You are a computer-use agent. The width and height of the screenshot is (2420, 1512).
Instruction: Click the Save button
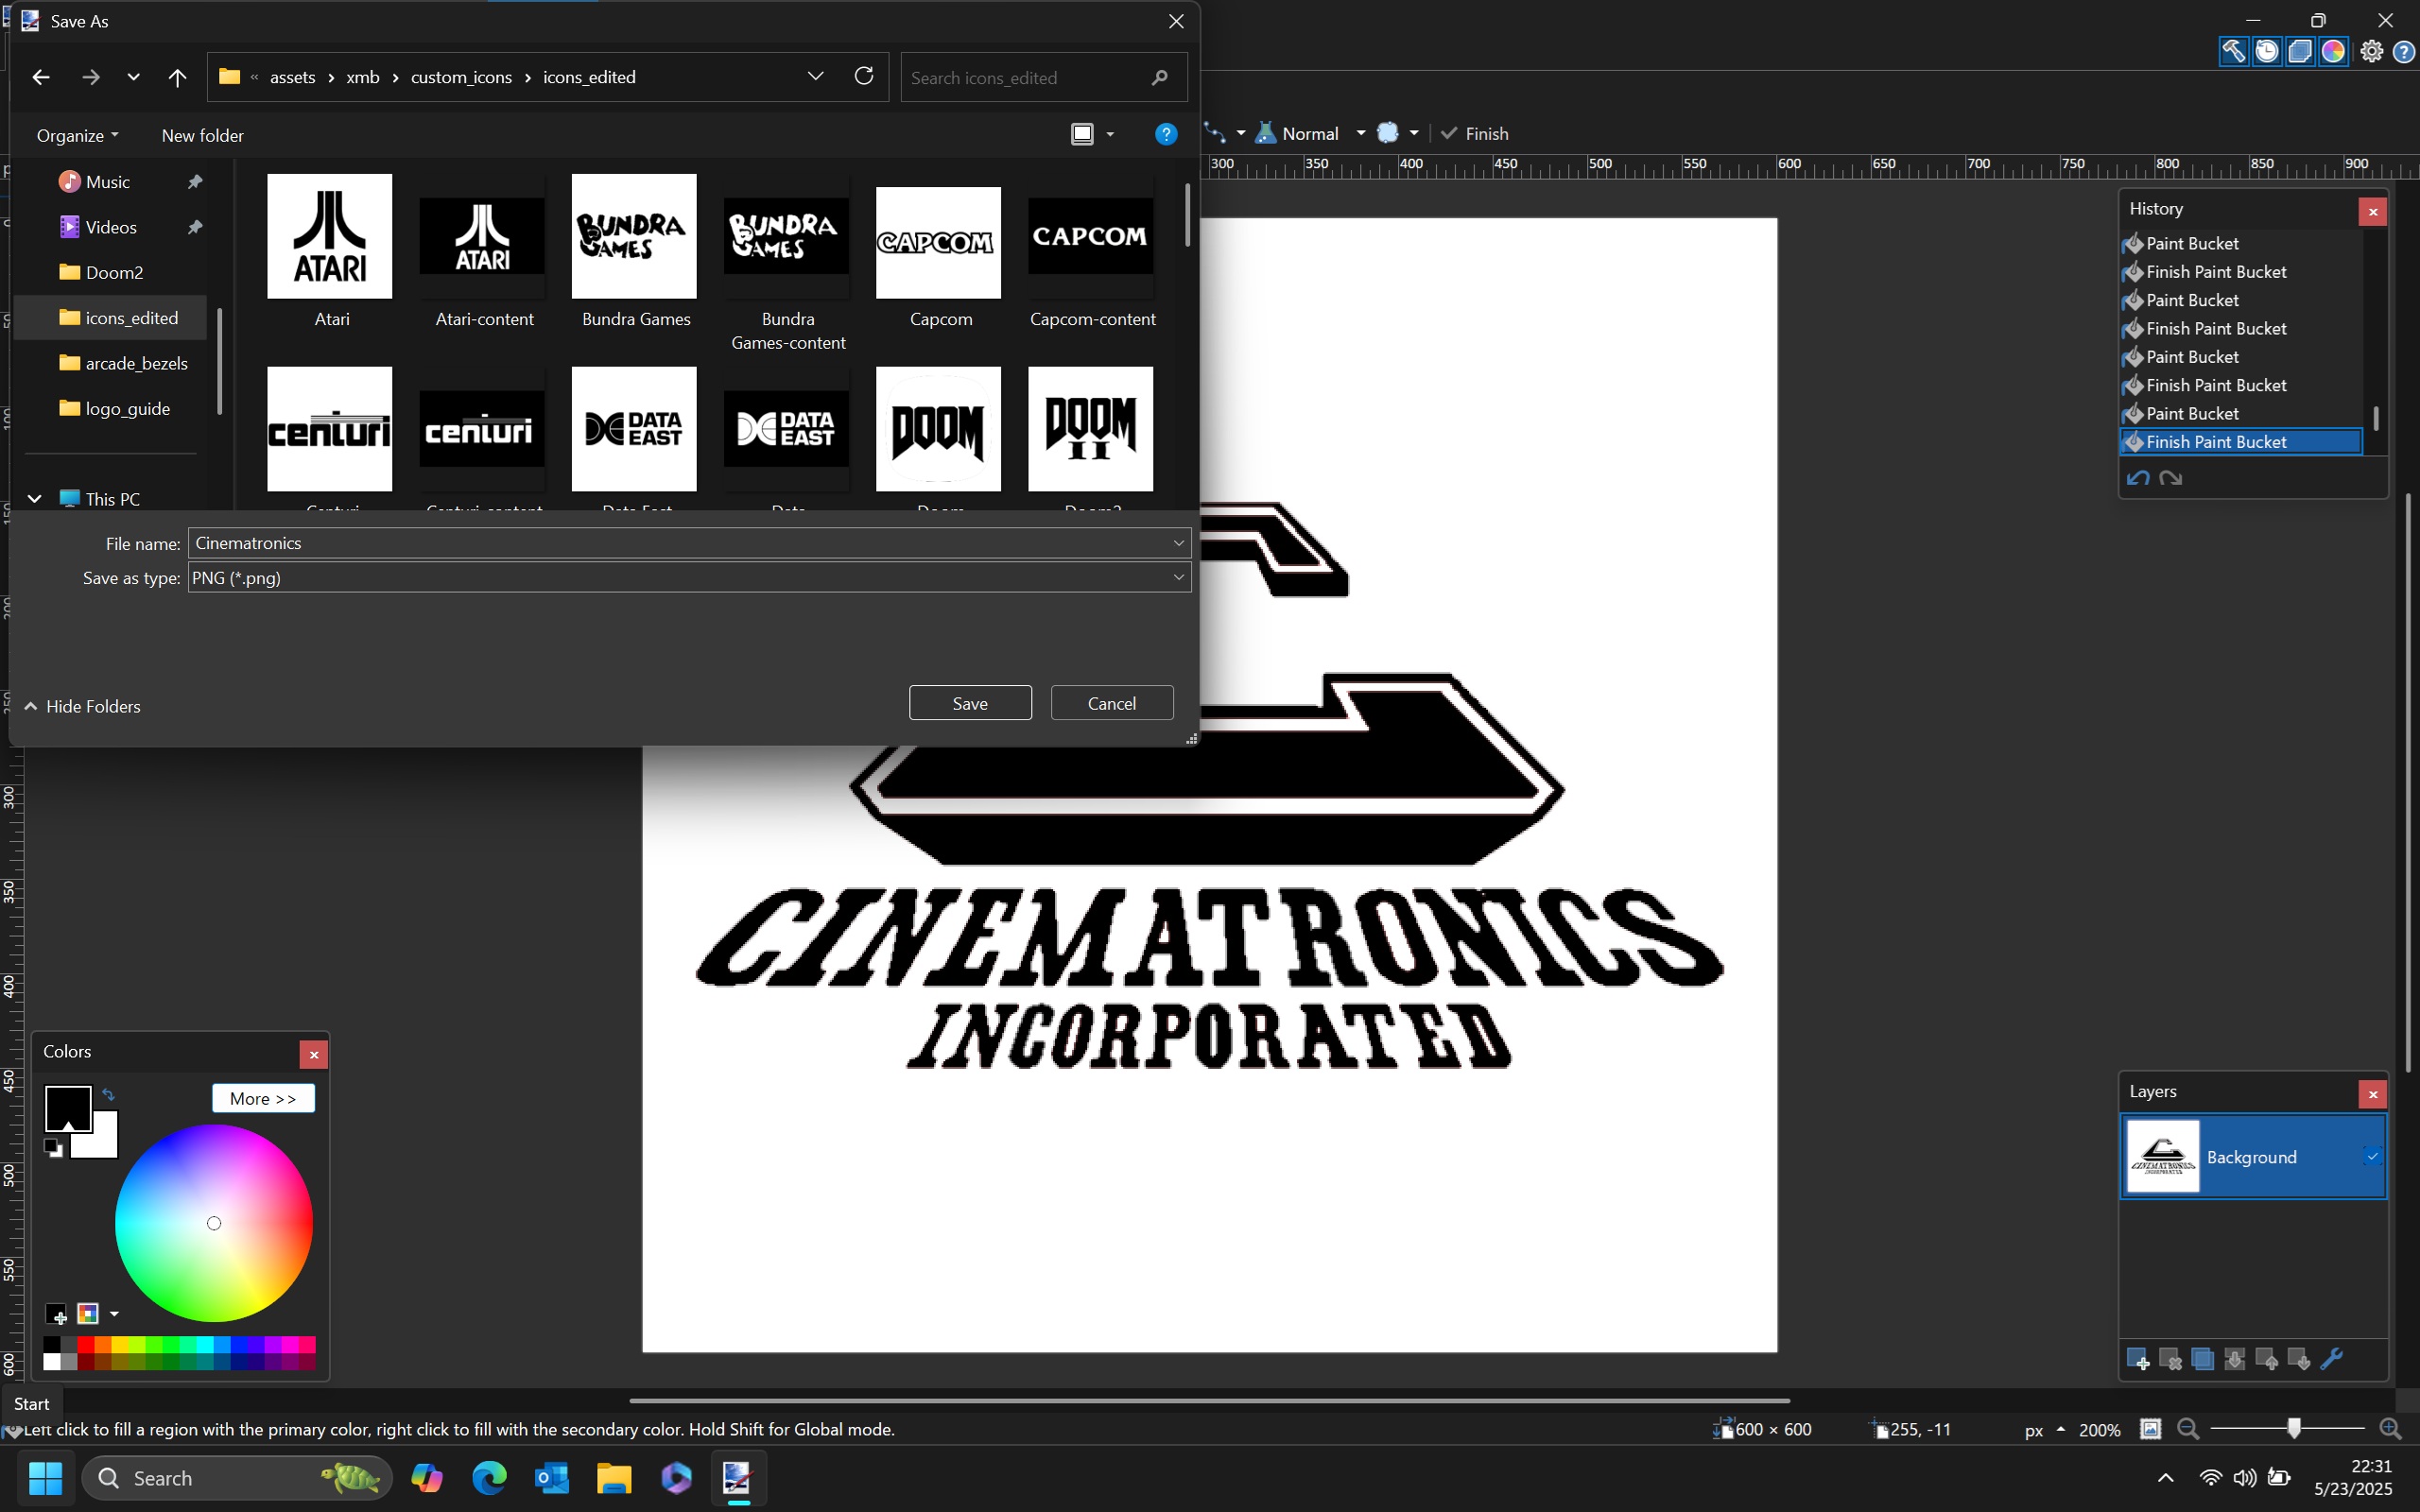point(969,703)
